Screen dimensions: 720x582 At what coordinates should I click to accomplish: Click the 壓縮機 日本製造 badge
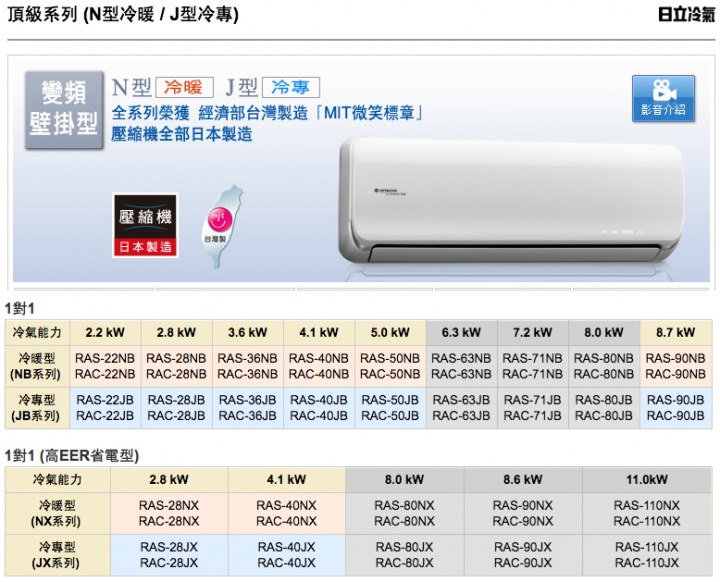[x=145, y=225]
